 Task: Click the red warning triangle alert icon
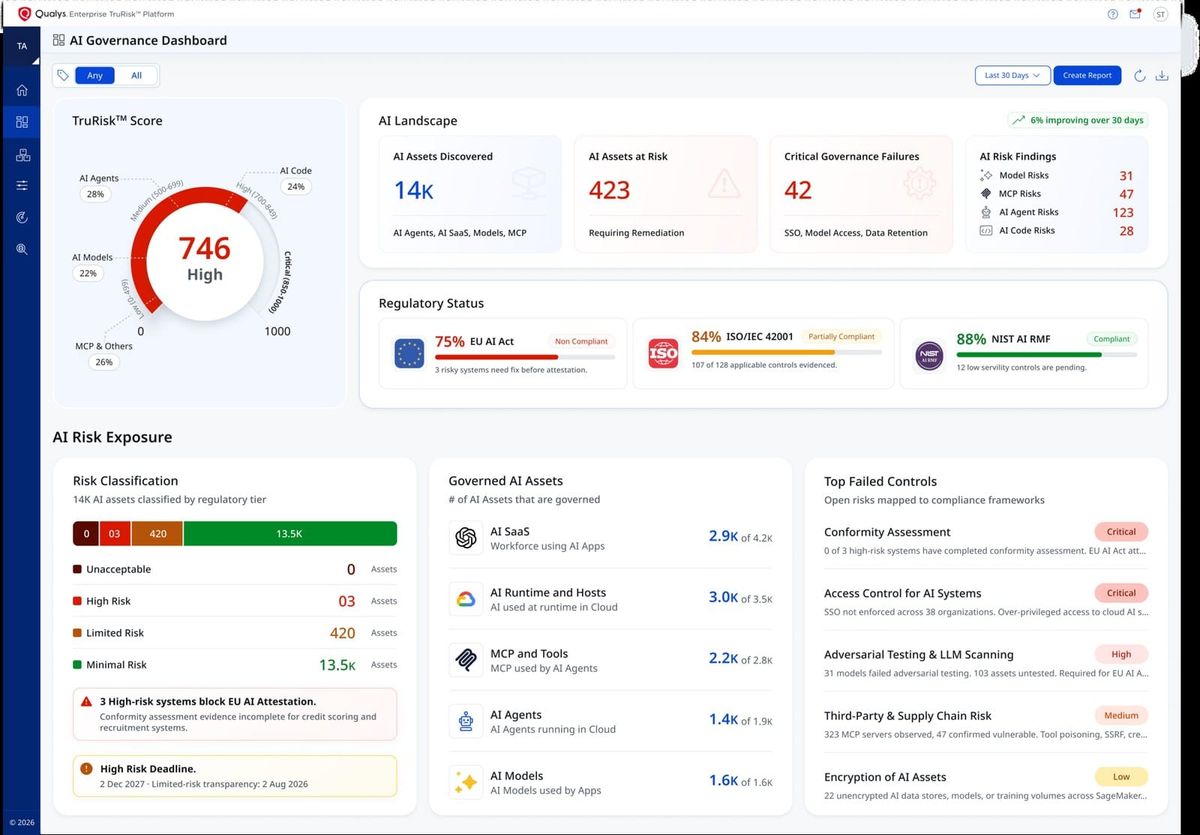click(x=88, y=702)
